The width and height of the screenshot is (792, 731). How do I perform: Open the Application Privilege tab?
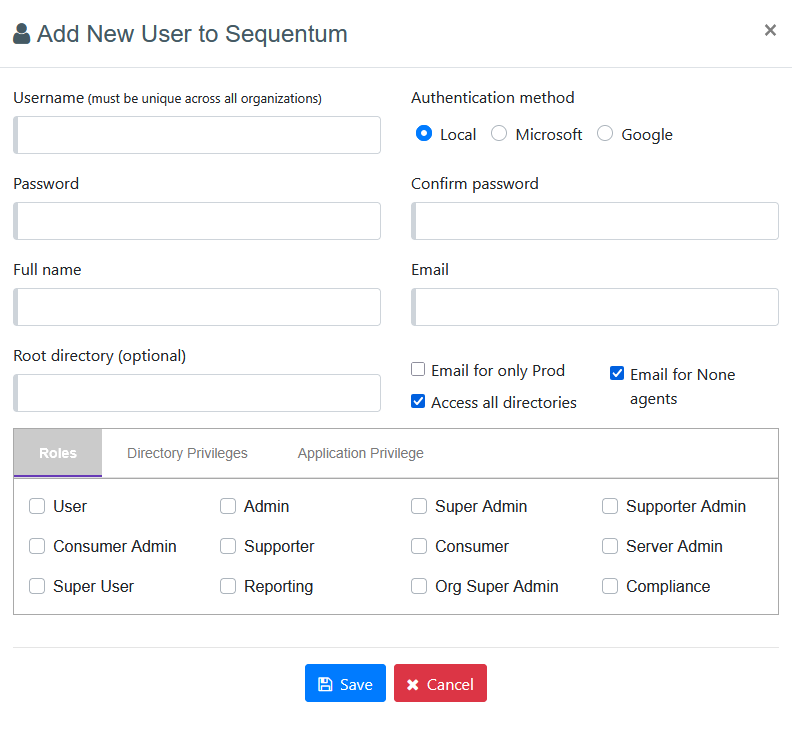pyautogui.click(x=360, y=453)
